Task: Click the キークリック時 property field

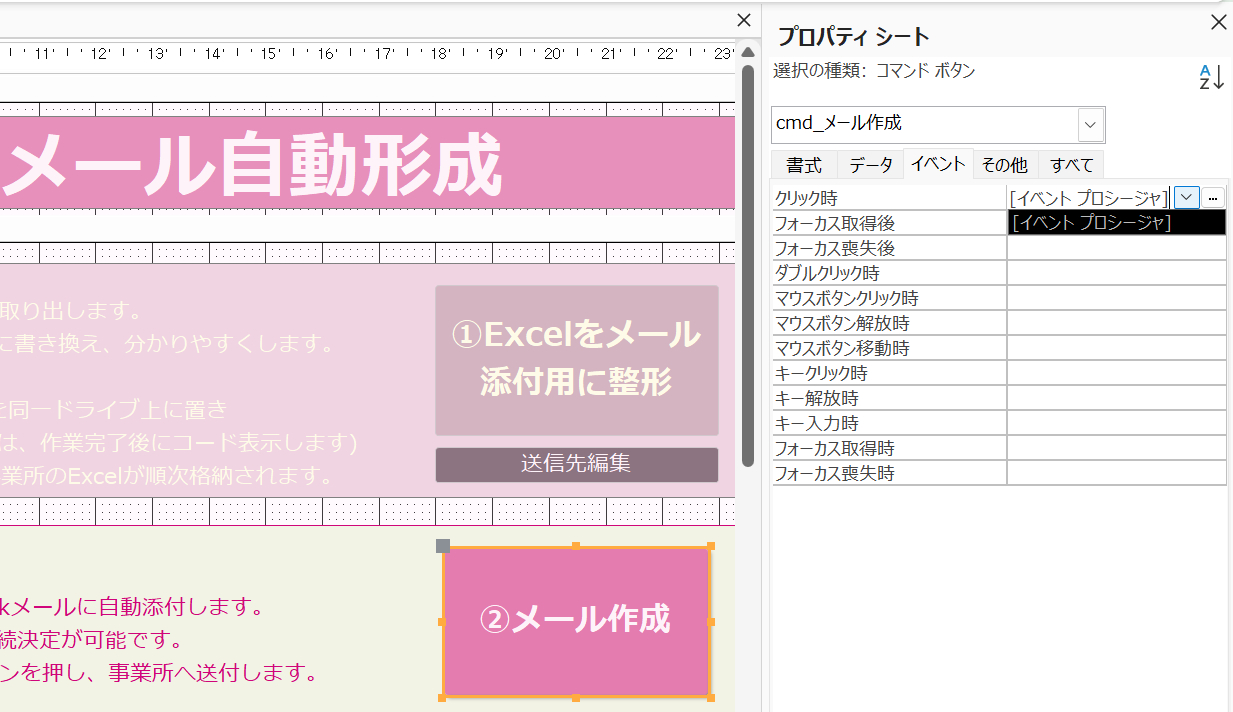Action: click(x=1116, y=373)
